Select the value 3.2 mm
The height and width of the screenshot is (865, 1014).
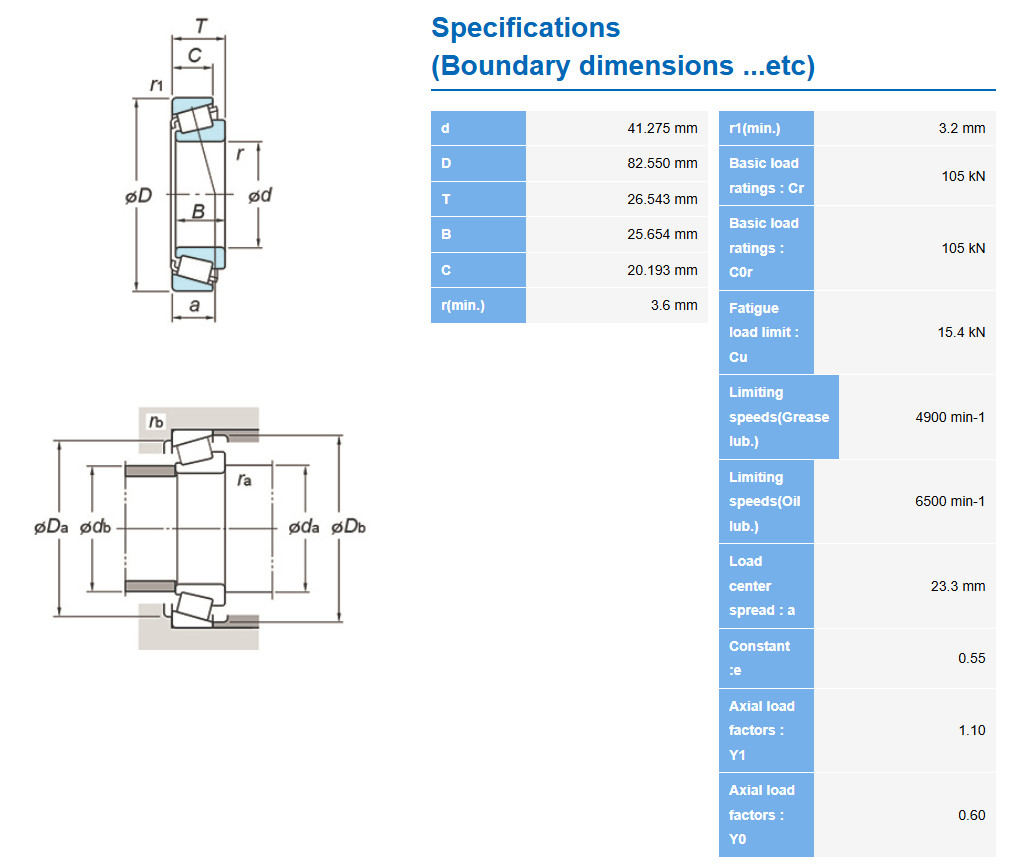962,128
